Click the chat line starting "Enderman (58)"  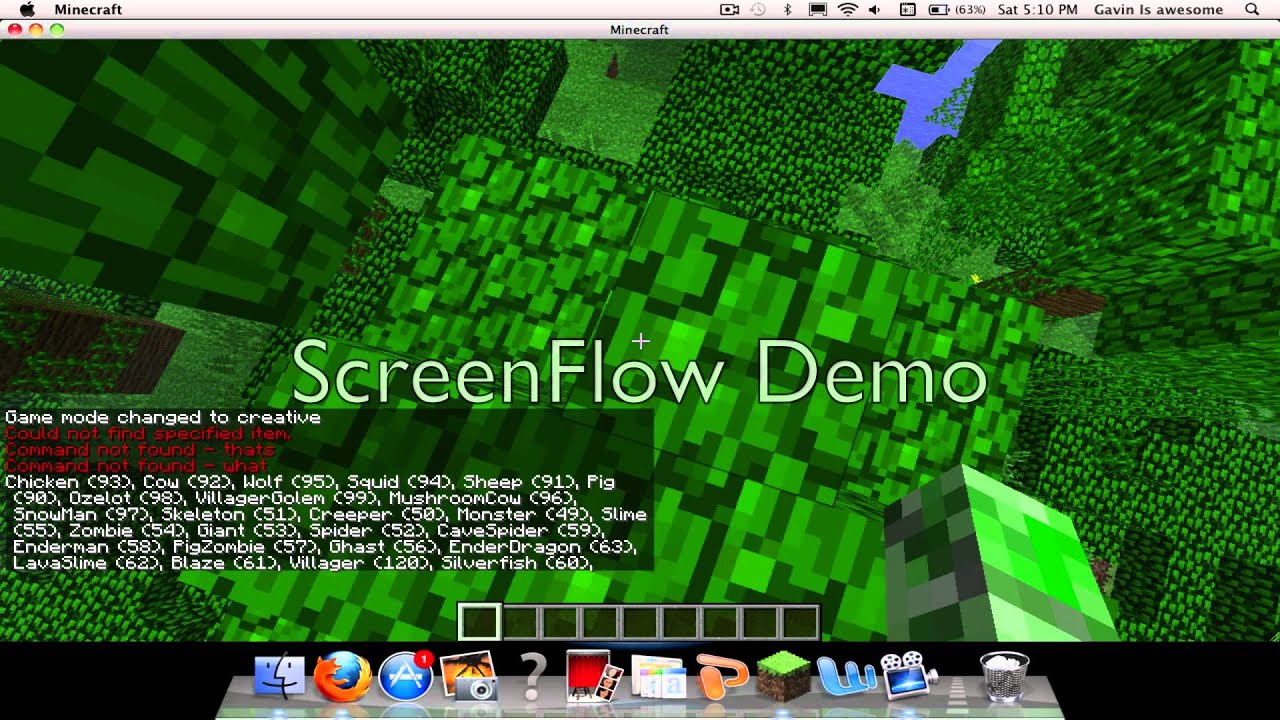point(324,547)
